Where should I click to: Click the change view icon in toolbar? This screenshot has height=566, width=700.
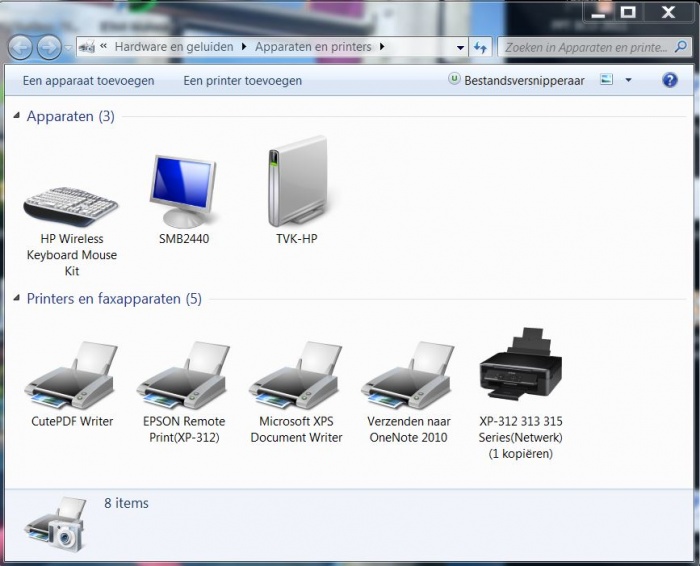(606, 80)
